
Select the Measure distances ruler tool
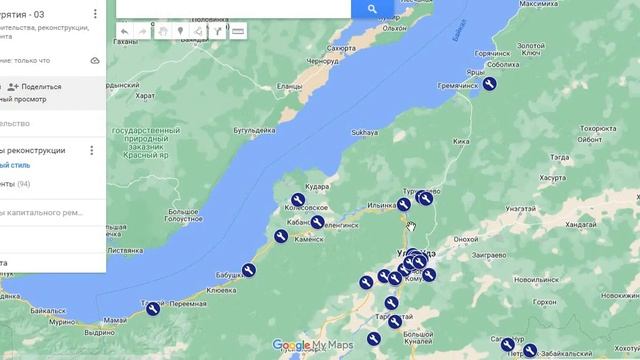(x=238, y=31)
